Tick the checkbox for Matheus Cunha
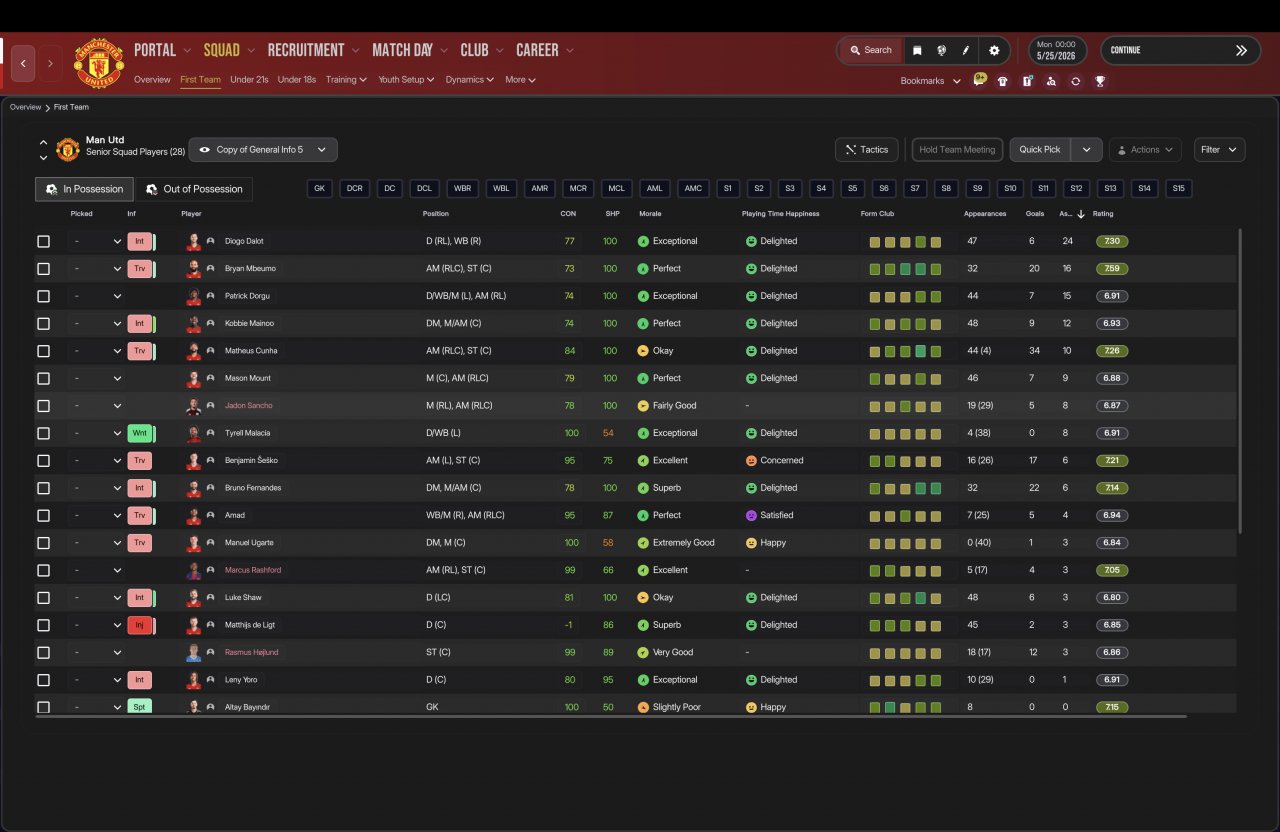The width and height of the screenshot is (1280, 832). [x=43, y=351]
